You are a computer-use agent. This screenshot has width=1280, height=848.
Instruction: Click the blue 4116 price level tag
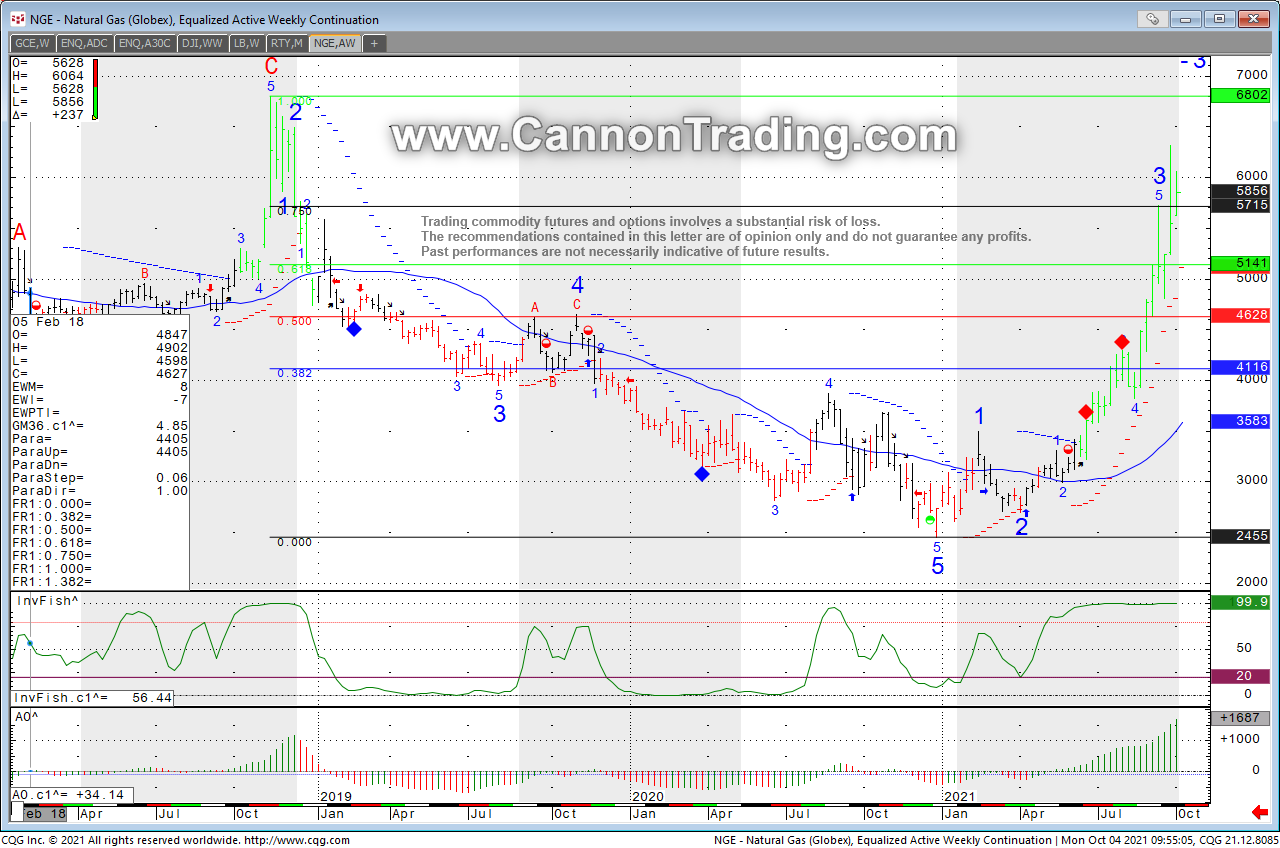click(1238, 368)
